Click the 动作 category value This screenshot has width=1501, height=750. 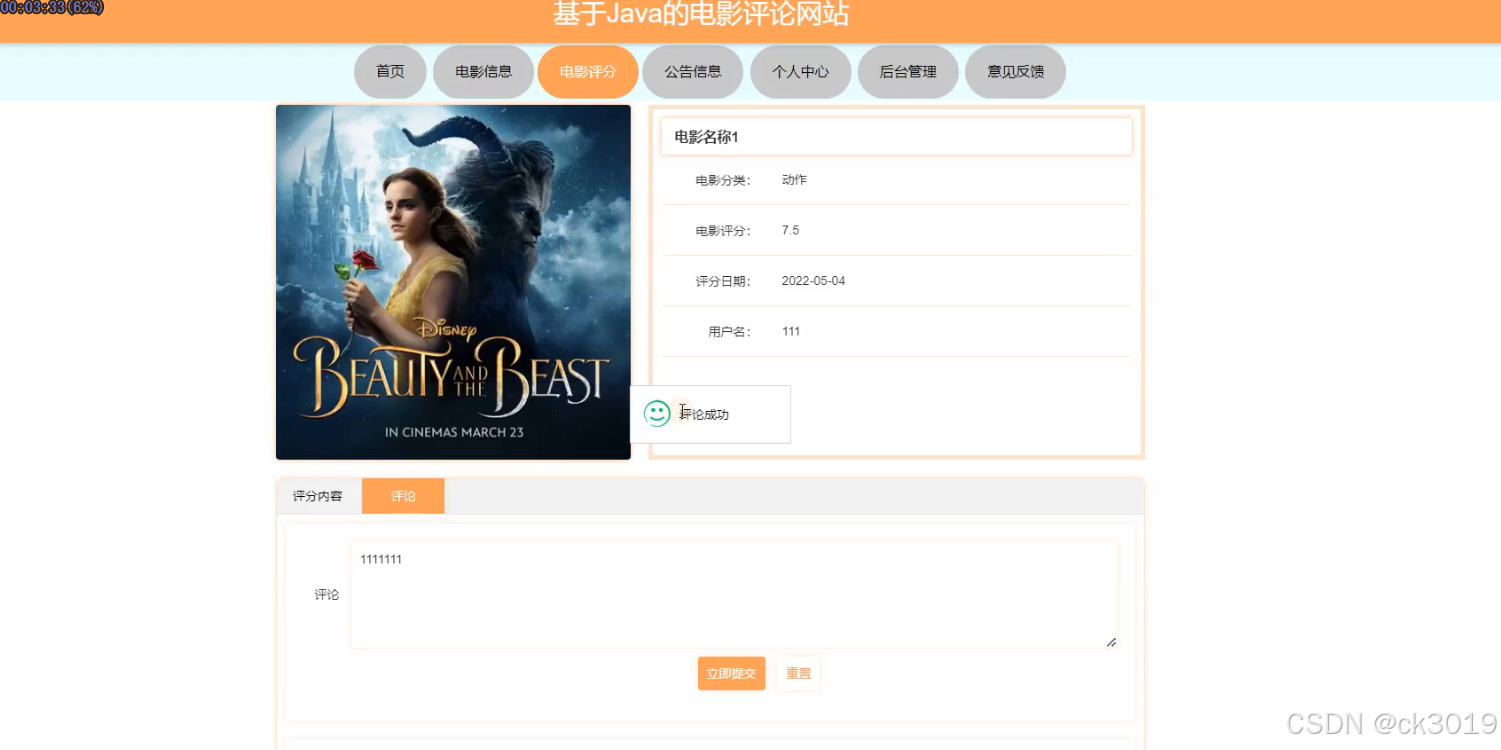point(794,180)
